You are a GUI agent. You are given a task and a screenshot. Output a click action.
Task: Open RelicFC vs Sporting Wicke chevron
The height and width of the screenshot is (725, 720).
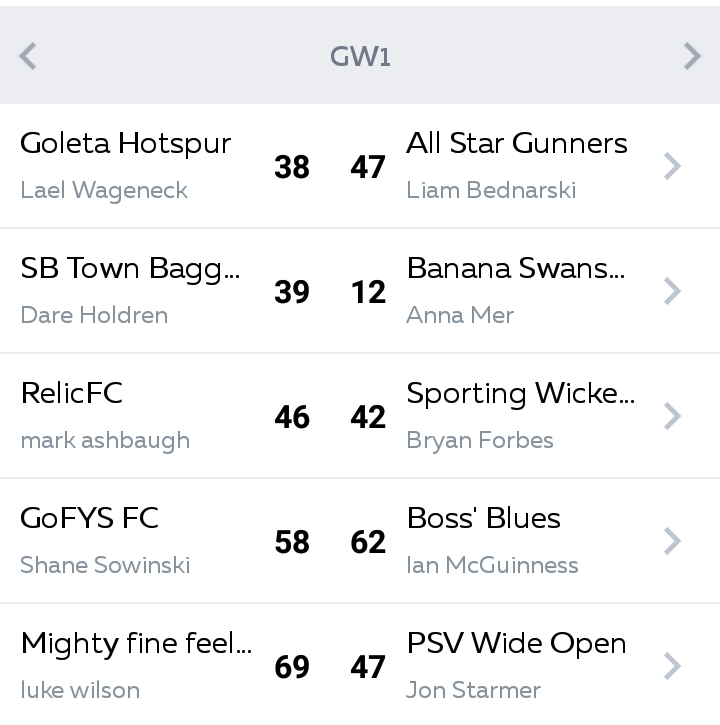(x=672, y=416)
